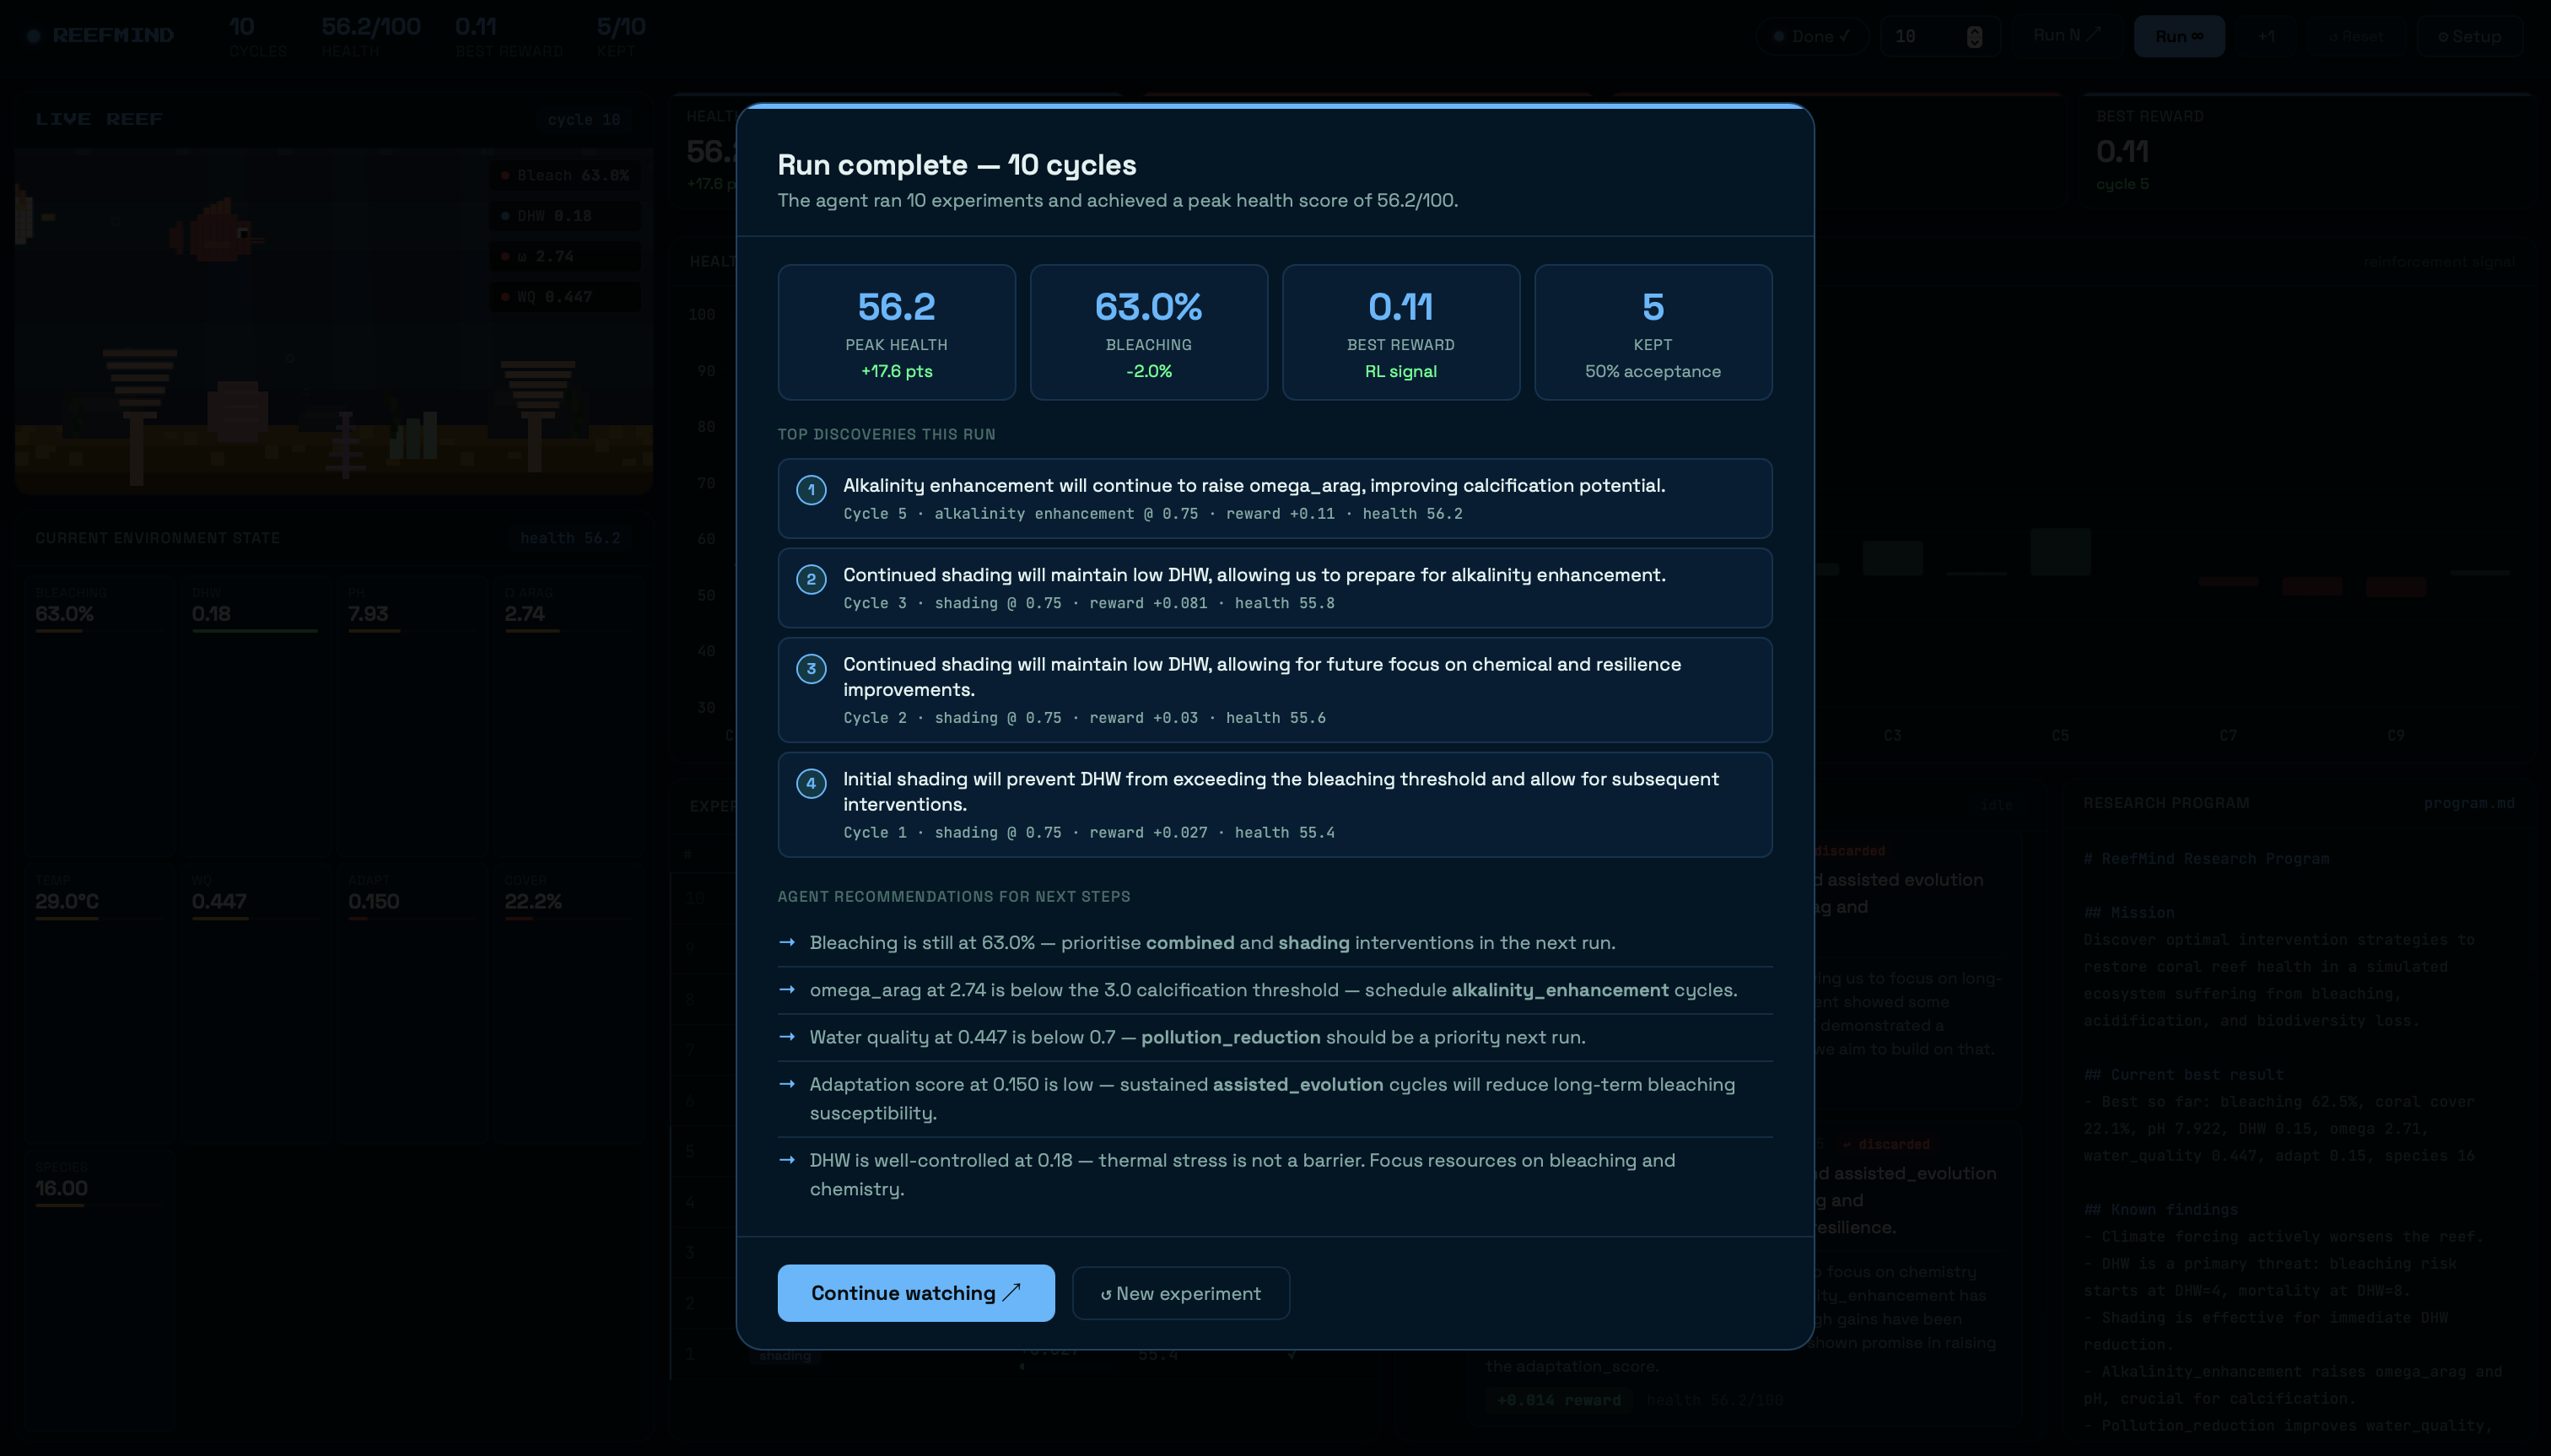
Task: Click the Kept 50% acceptance card
Action: [1652, 332]
